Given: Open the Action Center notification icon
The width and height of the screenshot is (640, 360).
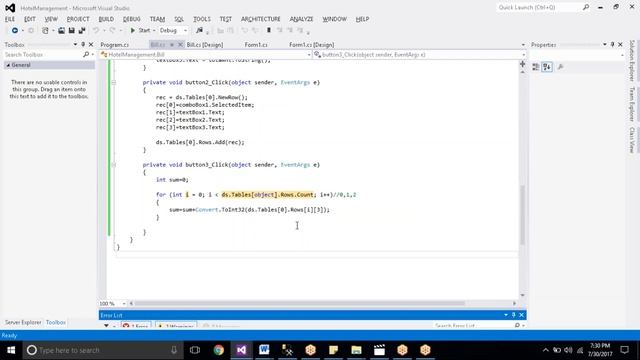Looking at the screenshot, I should point(624,350).
